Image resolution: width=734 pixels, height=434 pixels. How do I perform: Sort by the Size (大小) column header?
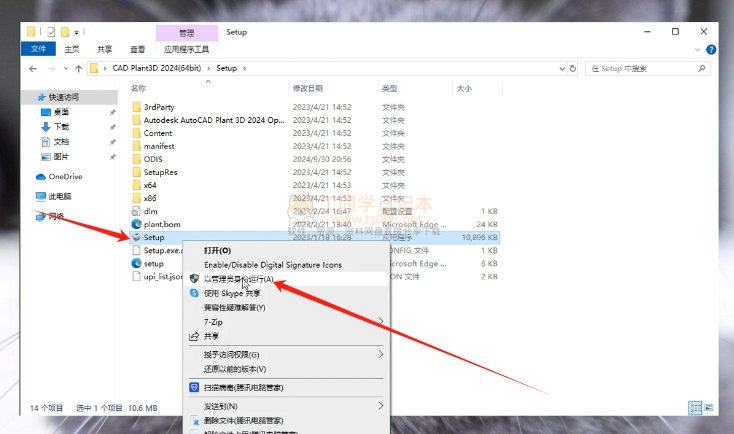point(464,88)
